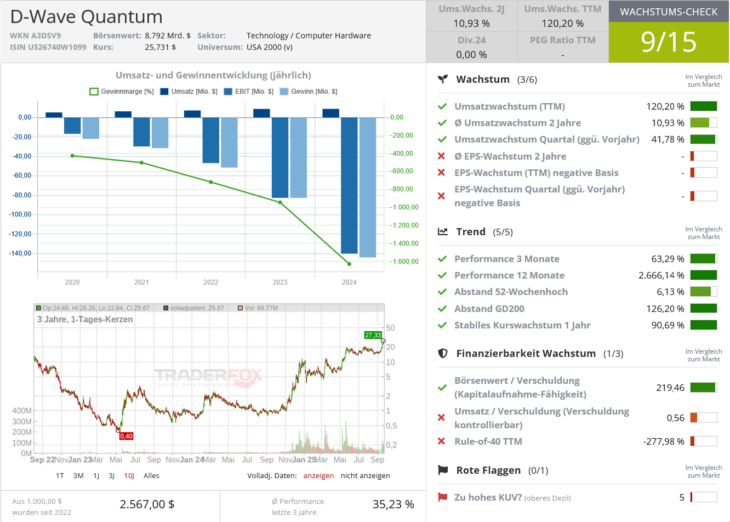The image size is (730, 522).
Task: Select the 10J chart time range
Action: click(129, 475)
